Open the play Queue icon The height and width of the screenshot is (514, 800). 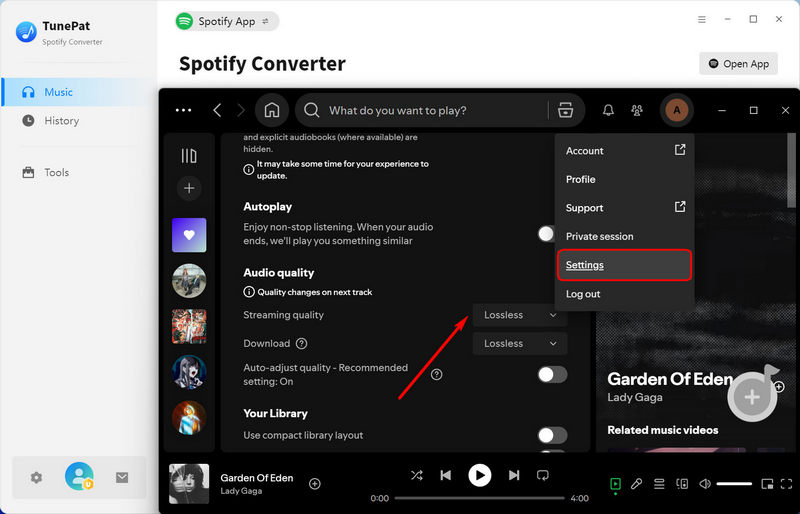click(659, 484)
